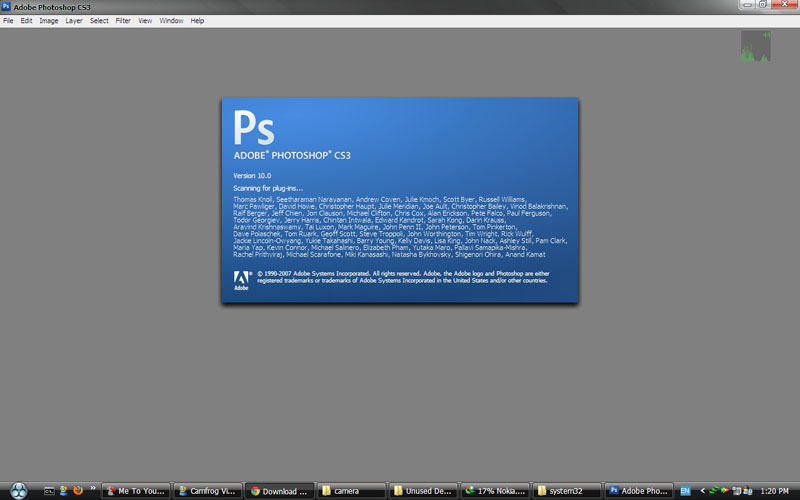
Task: Switch to 17% Nokia download window
Action: click(495, 491)
